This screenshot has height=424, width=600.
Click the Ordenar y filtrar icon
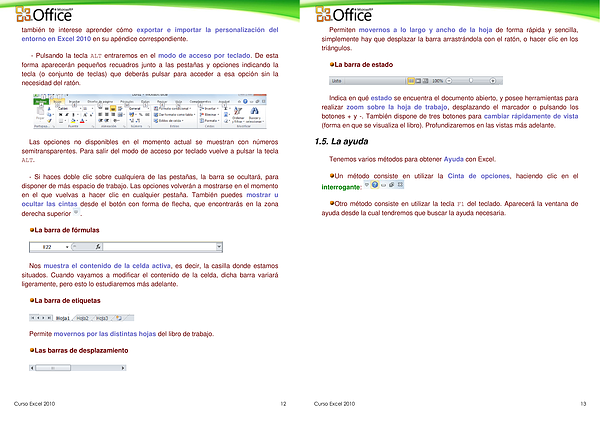click(x=238, y=111)
